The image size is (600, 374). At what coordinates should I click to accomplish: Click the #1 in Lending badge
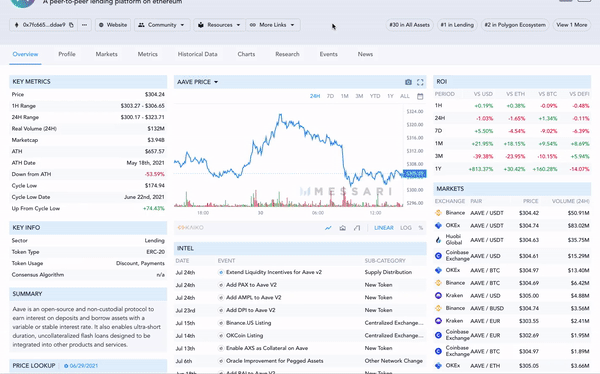pos(457,25)
